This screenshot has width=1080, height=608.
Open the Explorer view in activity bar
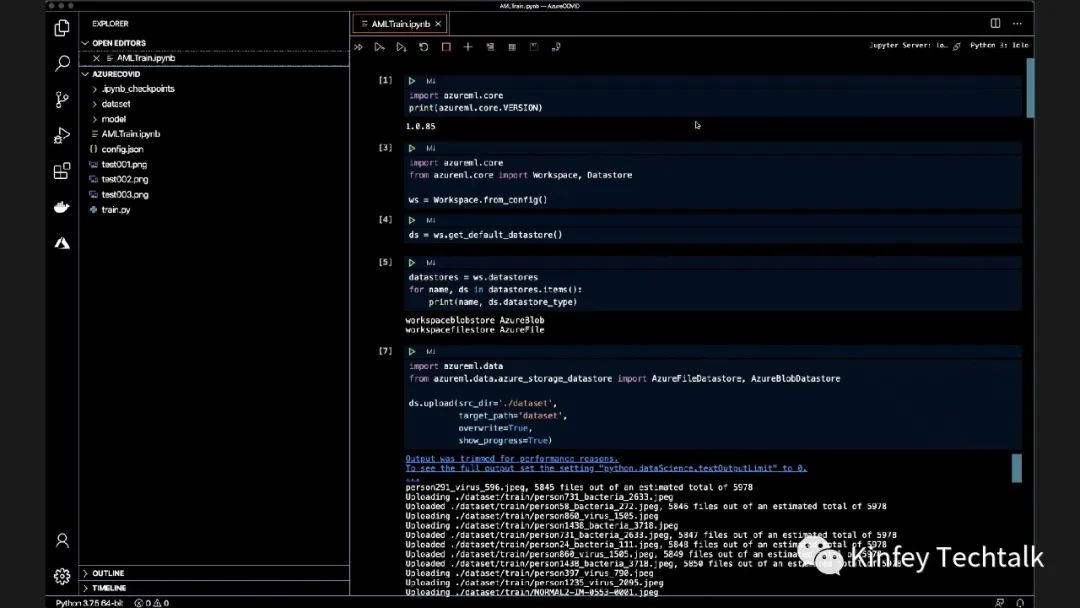[62, 28]
